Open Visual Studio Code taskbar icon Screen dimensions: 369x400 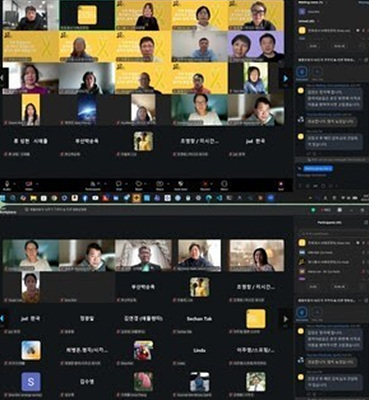pos(219,198)
